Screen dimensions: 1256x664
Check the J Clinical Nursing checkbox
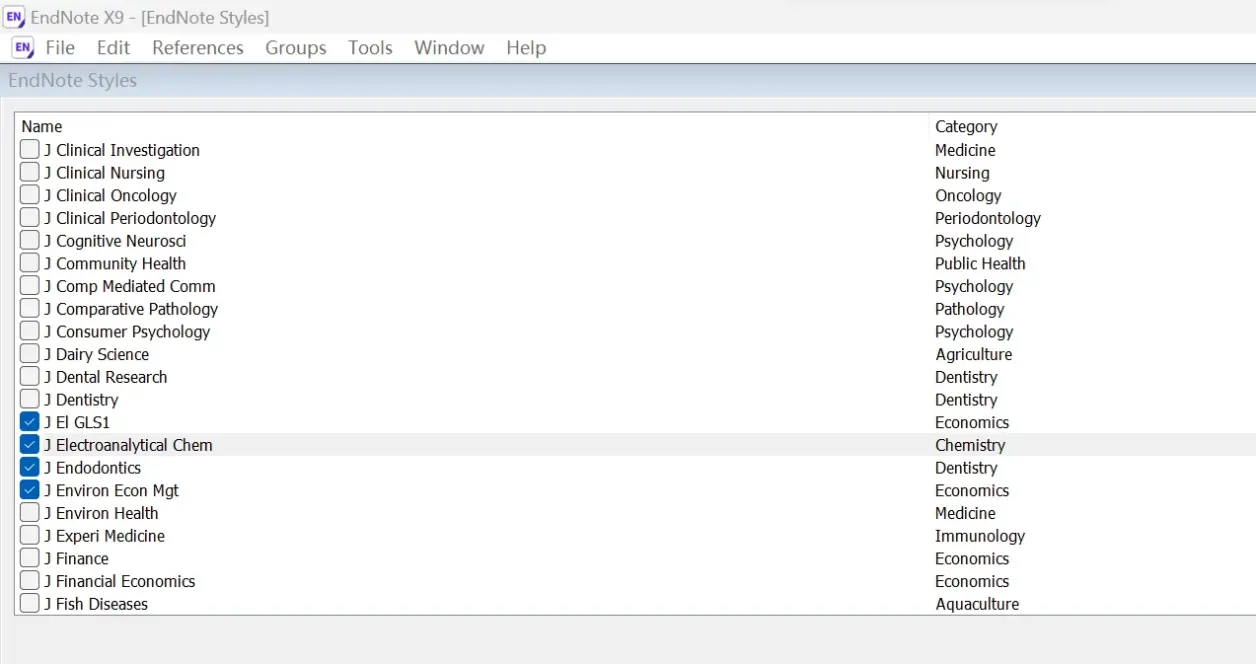point(30,172)
